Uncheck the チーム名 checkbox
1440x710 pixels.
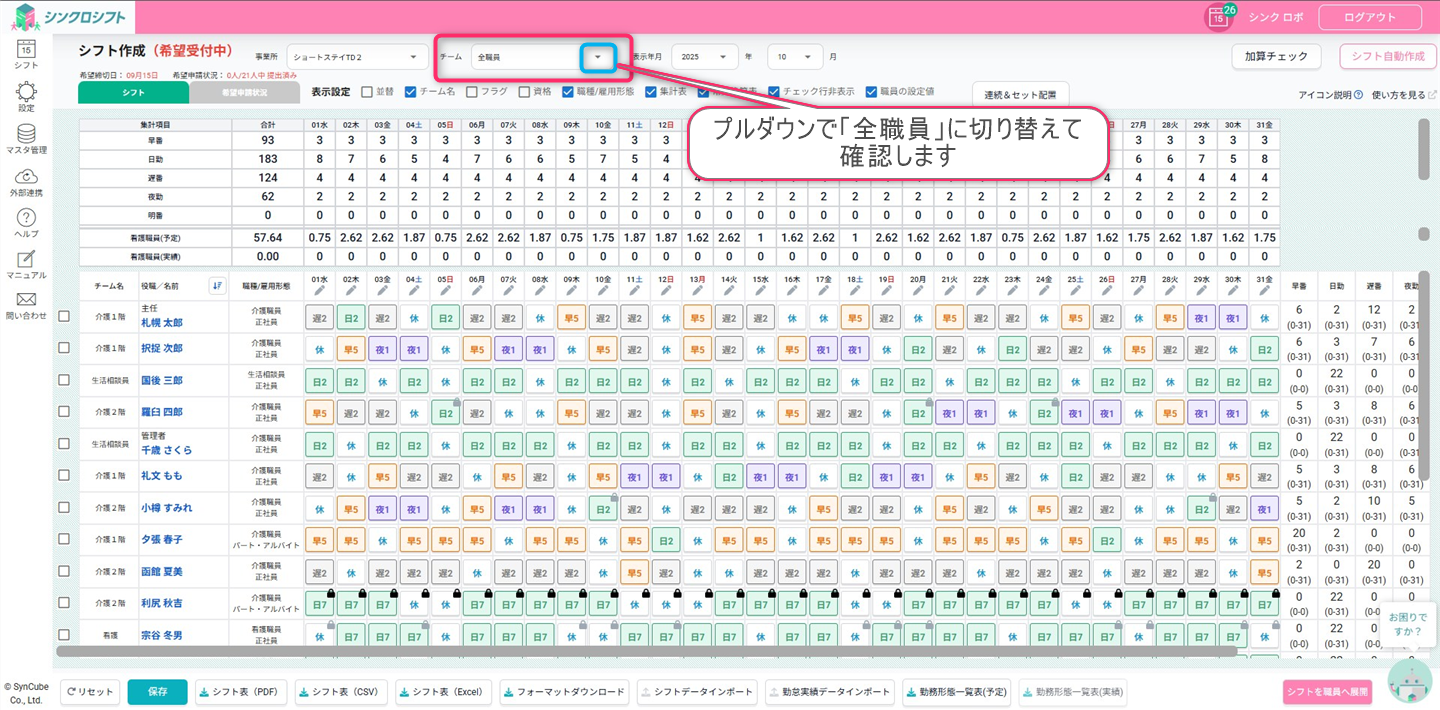point(410,92)
